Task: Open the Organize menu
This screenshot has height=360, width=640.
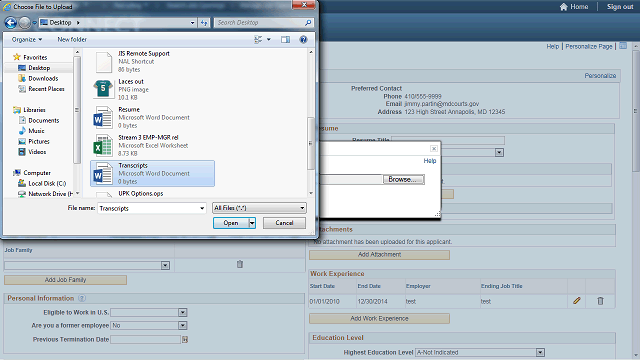Action: pyautogui.click(x=27, y=40)
